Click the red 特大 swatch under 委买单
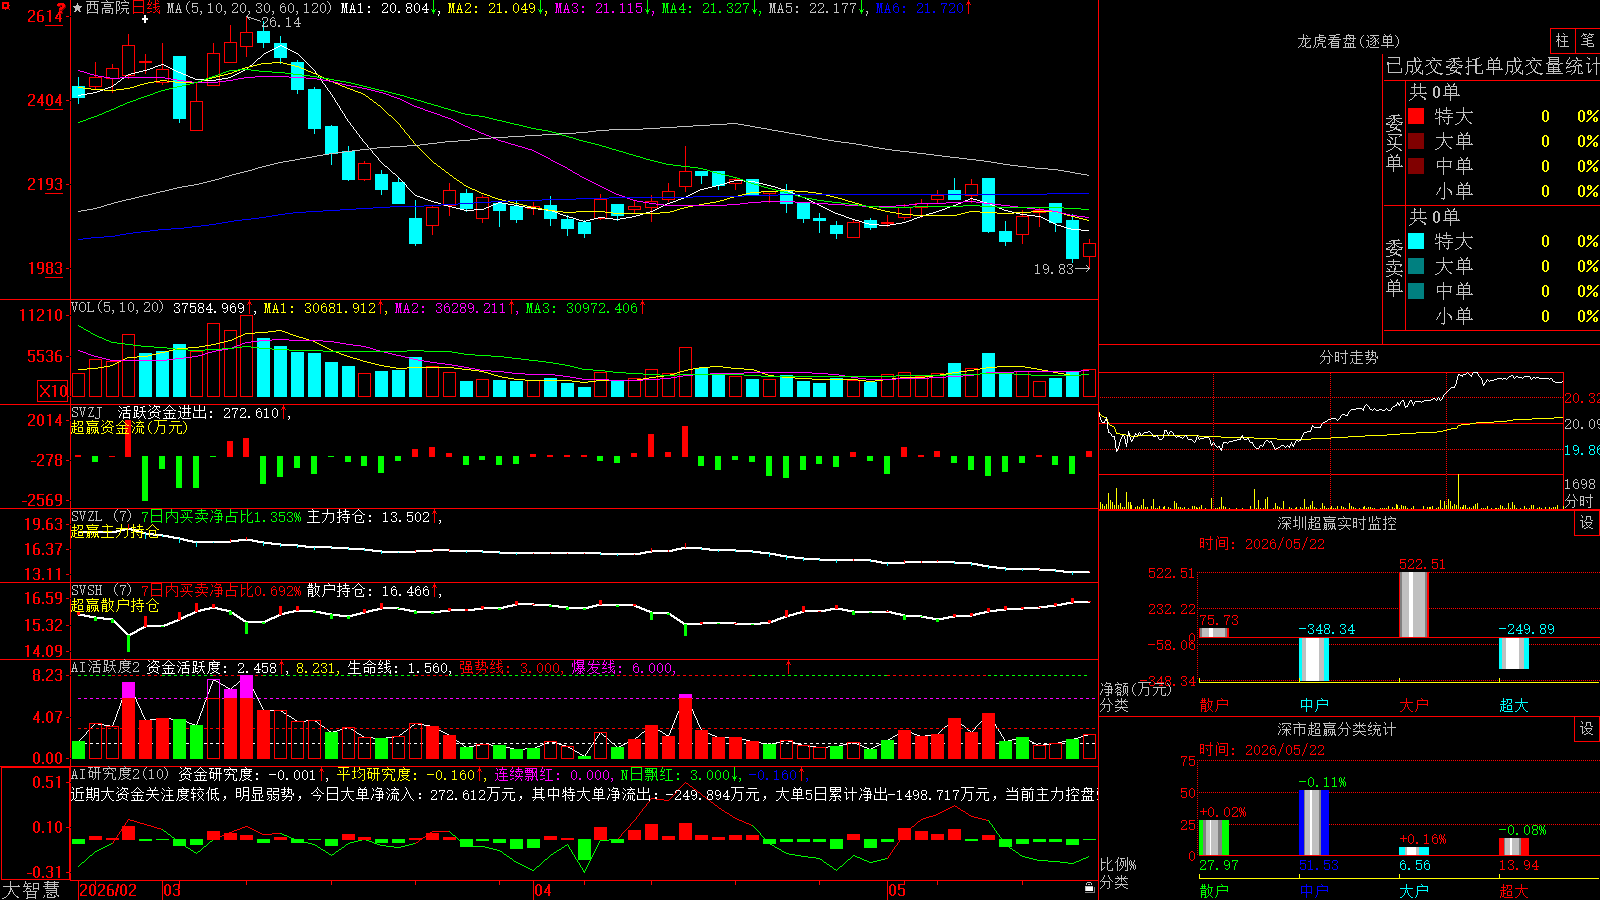 (x=1416, y=116)
